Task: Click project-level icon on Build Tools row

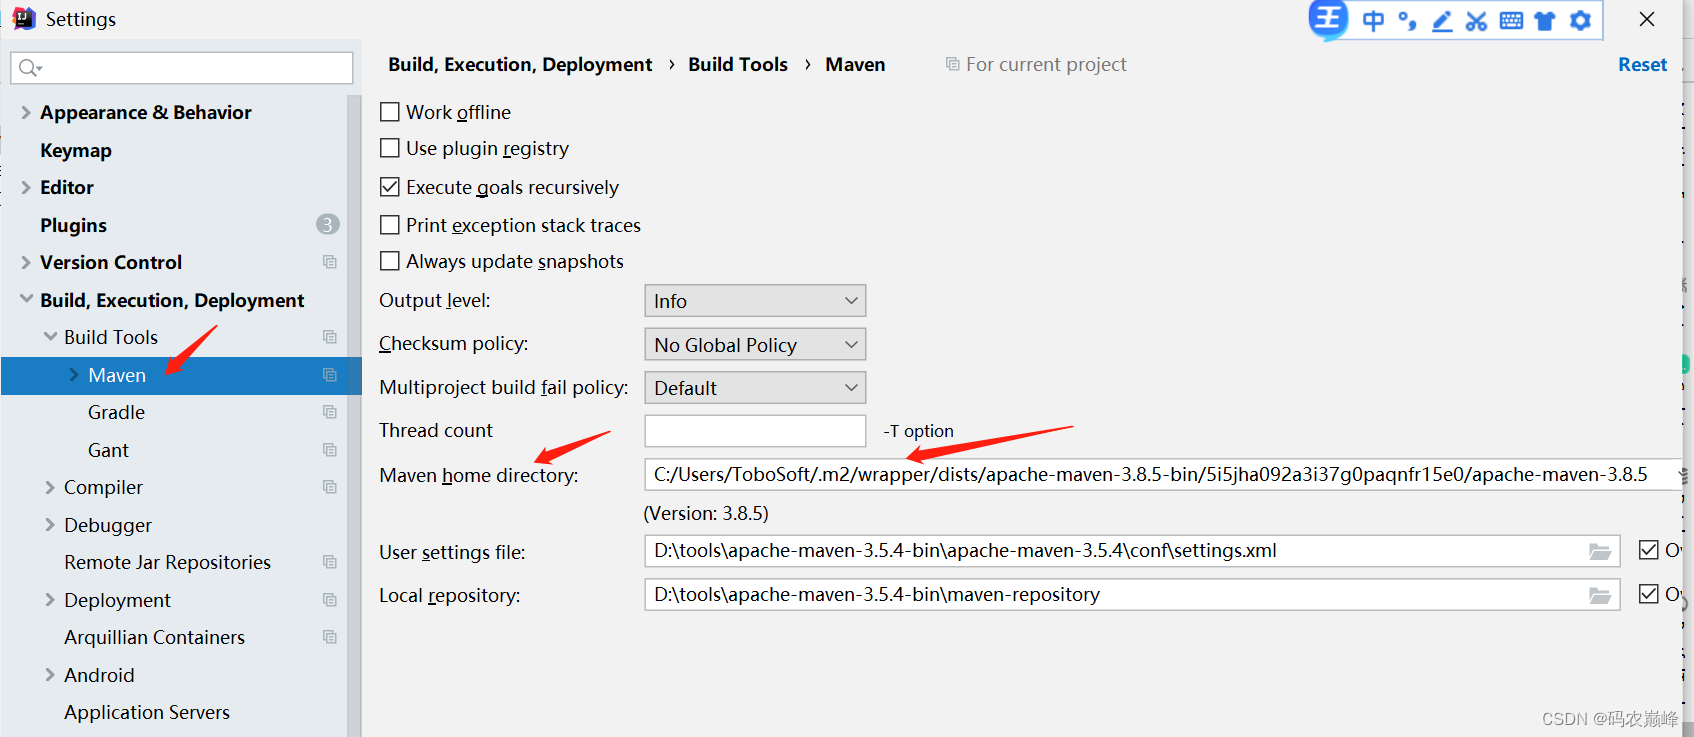Action: [329, 337]
